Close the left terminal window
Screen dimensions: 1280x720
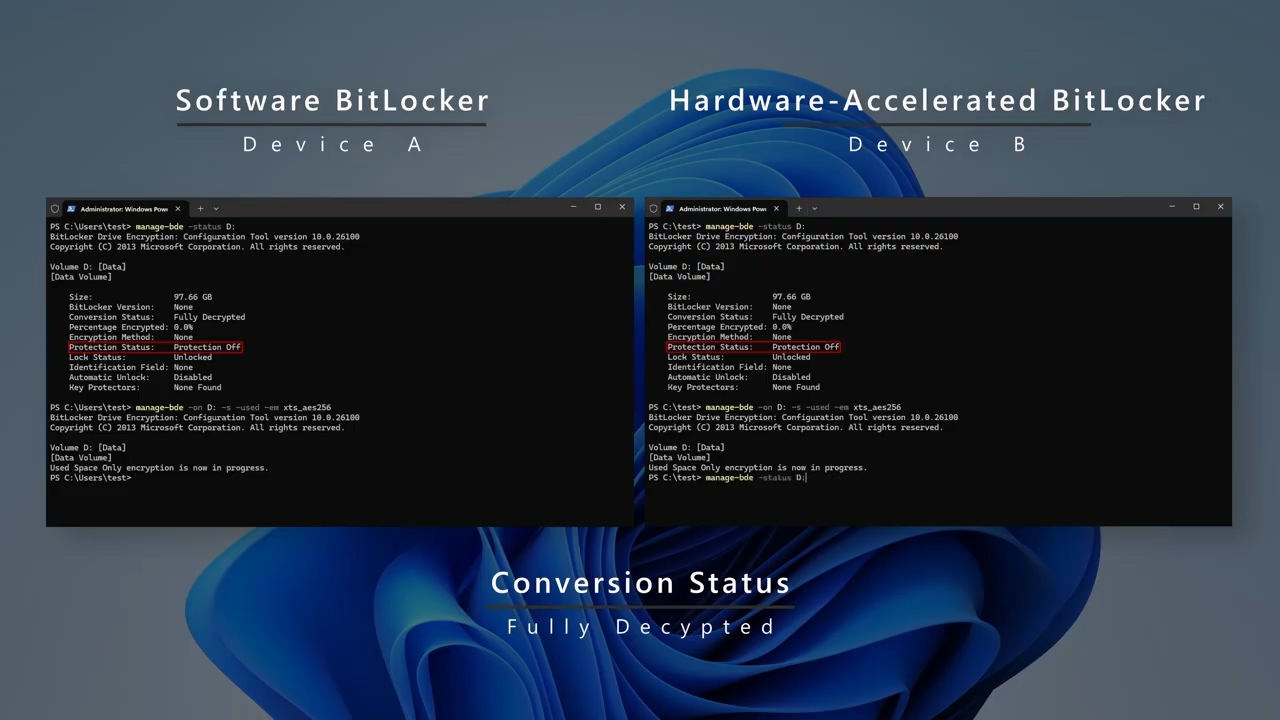click(x=622, y=207)
